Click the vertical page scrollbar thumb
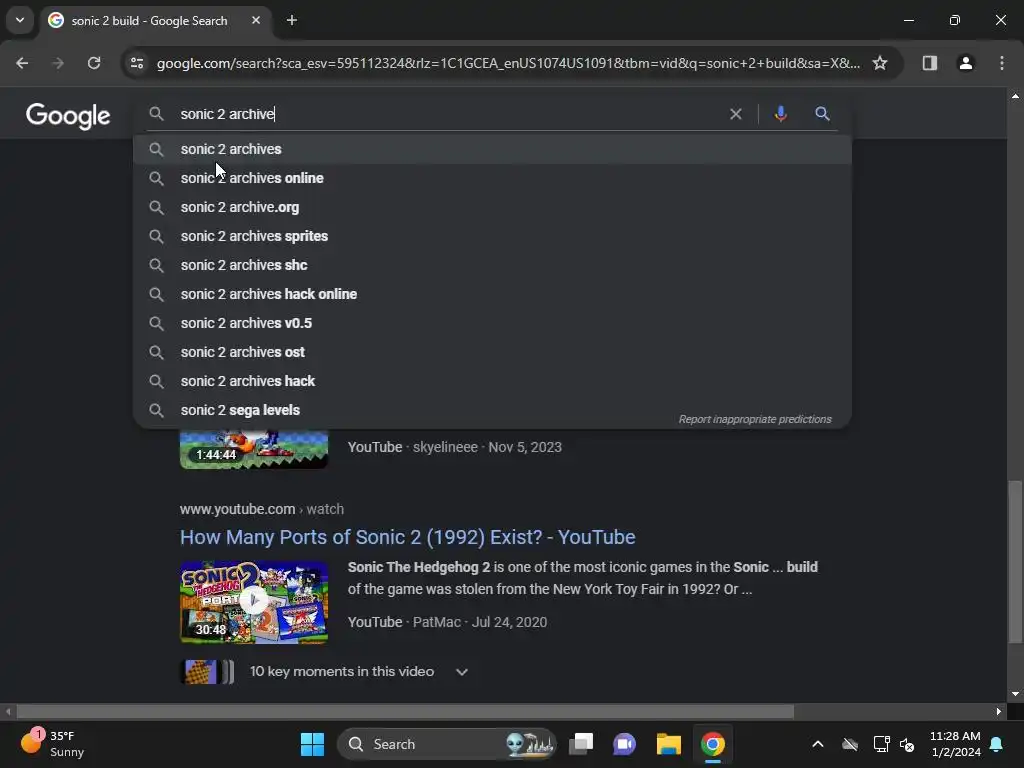The width and height of the screenshot is (1024, 768). [x=1015, y=562]
